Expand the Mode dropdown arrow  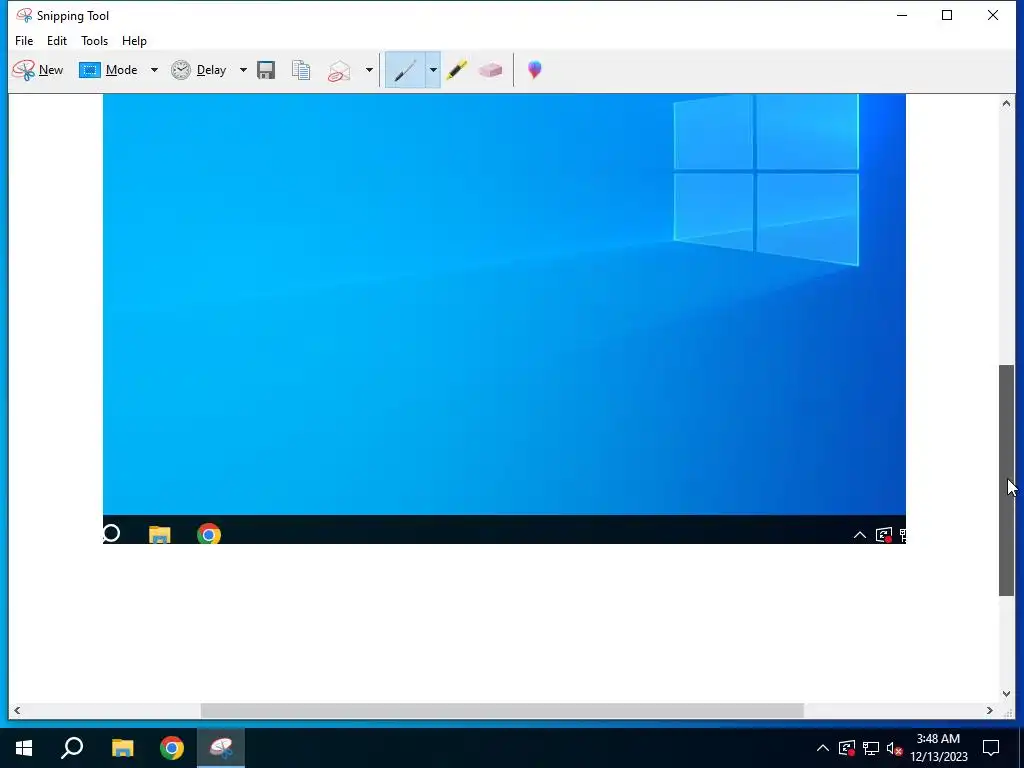[x=154, y=70]
